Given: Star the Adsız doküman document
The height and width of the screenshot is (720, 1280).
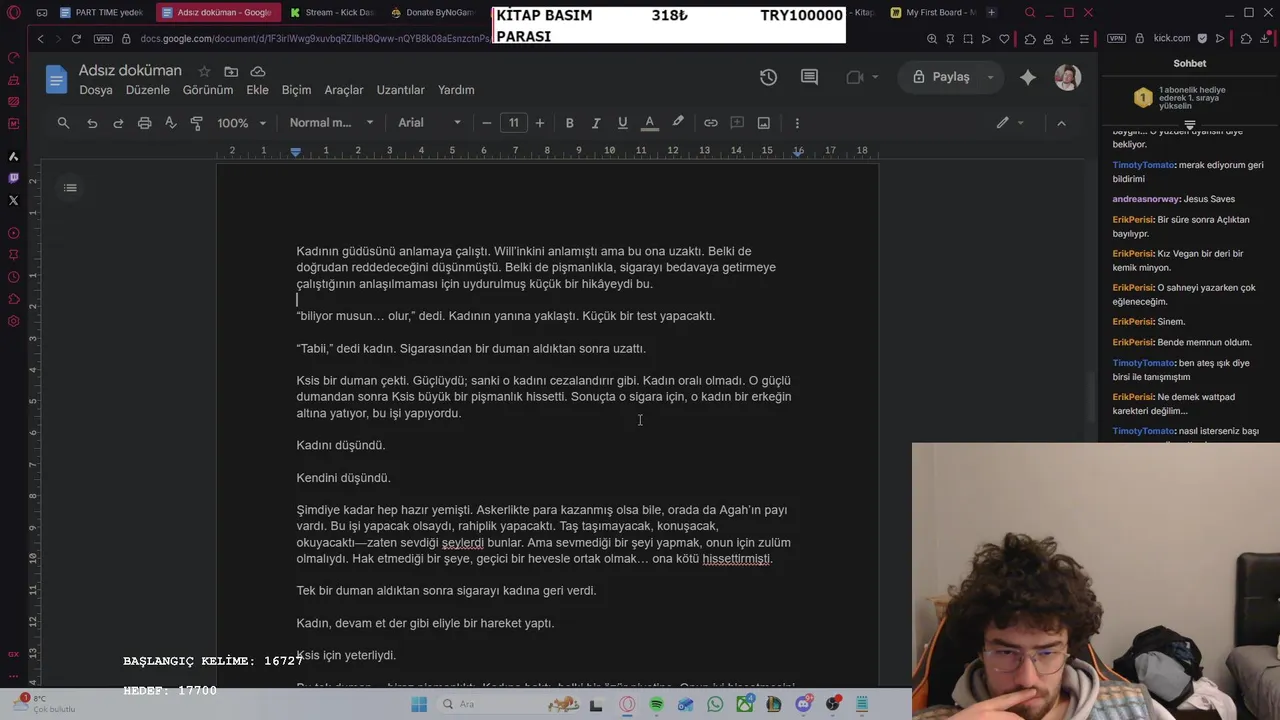Looking at the screenshot, I should click(x=204, y=71).
